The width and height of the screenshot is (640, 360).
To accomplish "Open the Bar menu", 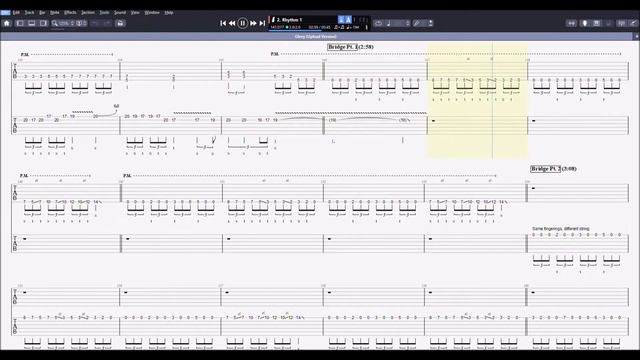I will coord(42,13).
